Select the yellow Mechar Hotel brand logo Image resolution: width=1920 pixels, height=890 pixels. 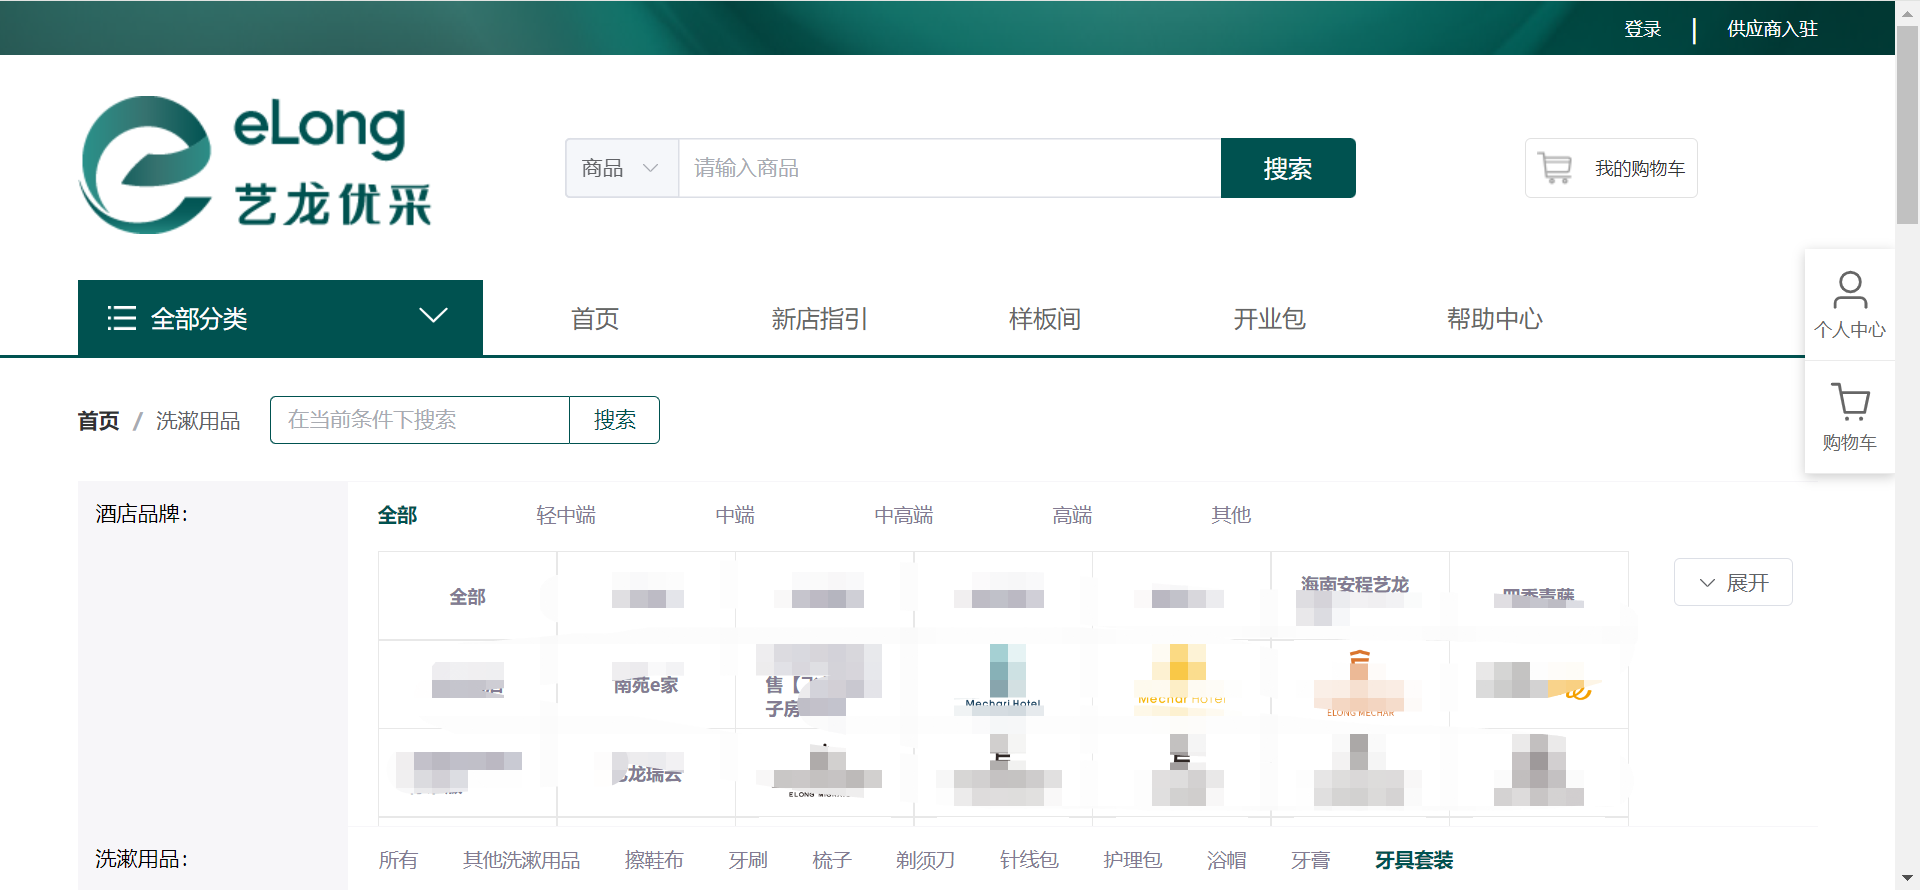click(1181, 685)
